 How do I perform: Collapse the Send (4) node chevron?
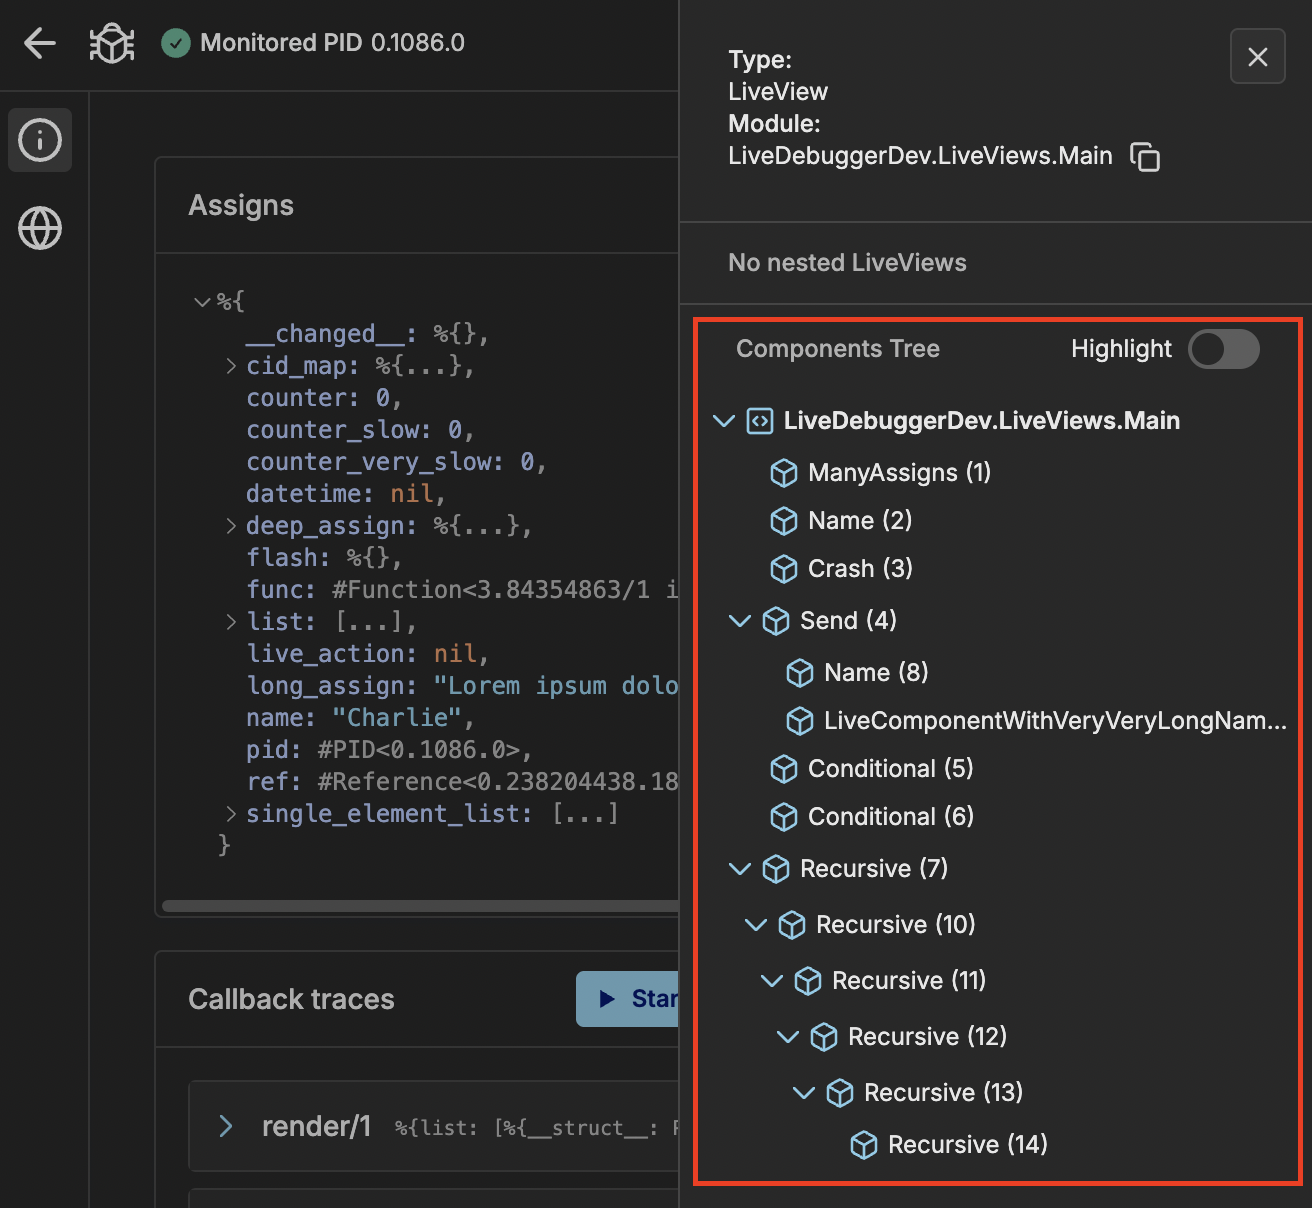[x=740, y=621]
